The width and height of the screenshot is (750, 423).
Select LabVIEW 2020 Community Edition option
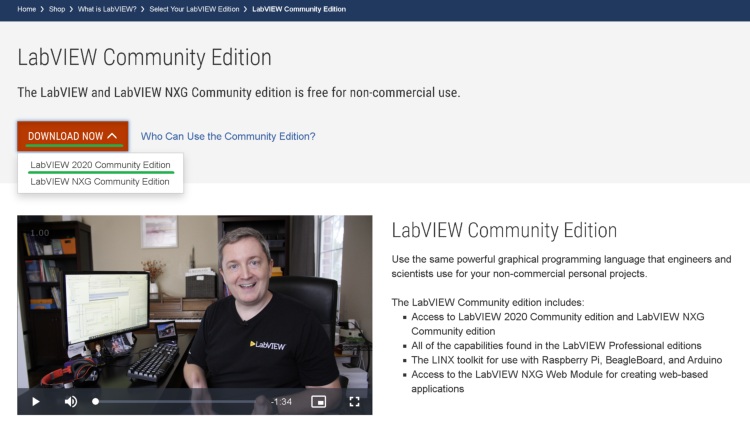pyautogui.click(x=100, y=165)
